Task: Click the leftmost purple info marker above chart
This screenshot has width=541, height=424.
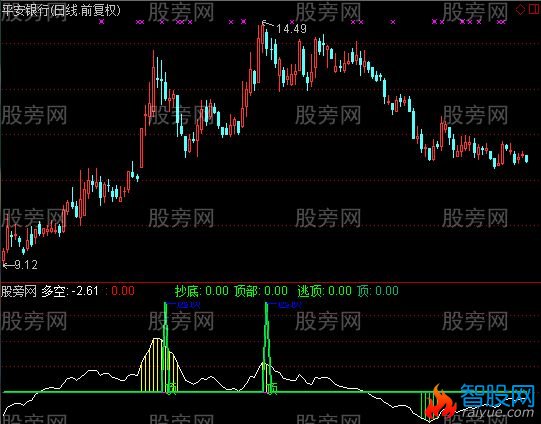Action: pos(101,22)
